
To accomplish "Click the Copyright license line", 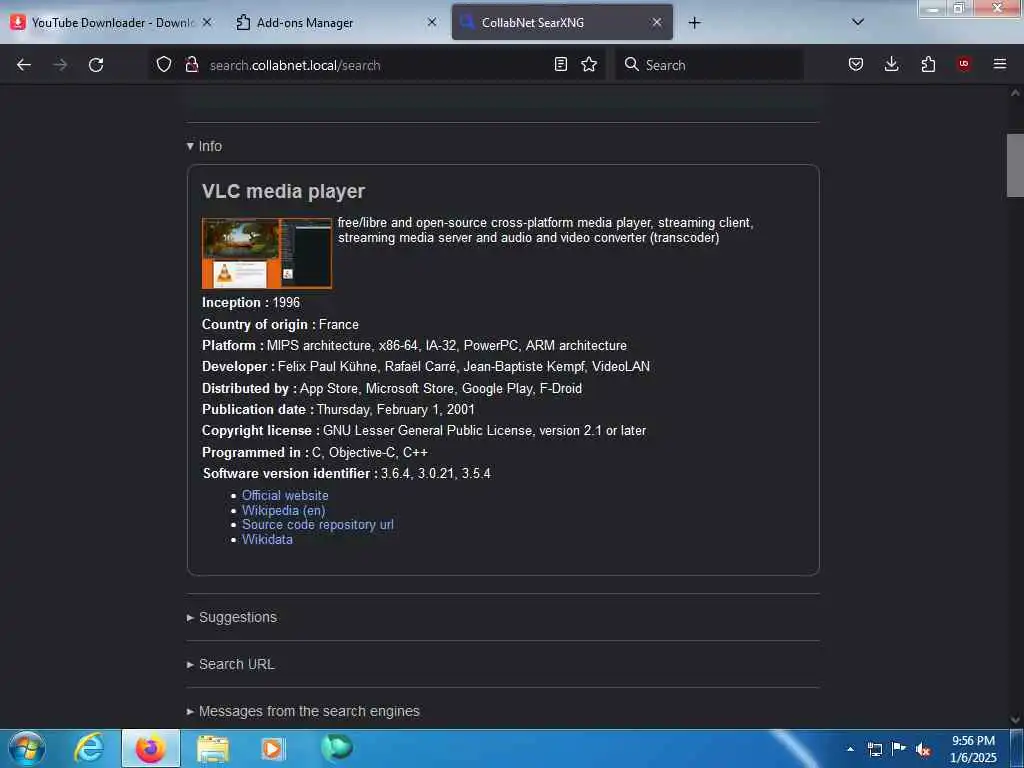I will pos(424,431).
